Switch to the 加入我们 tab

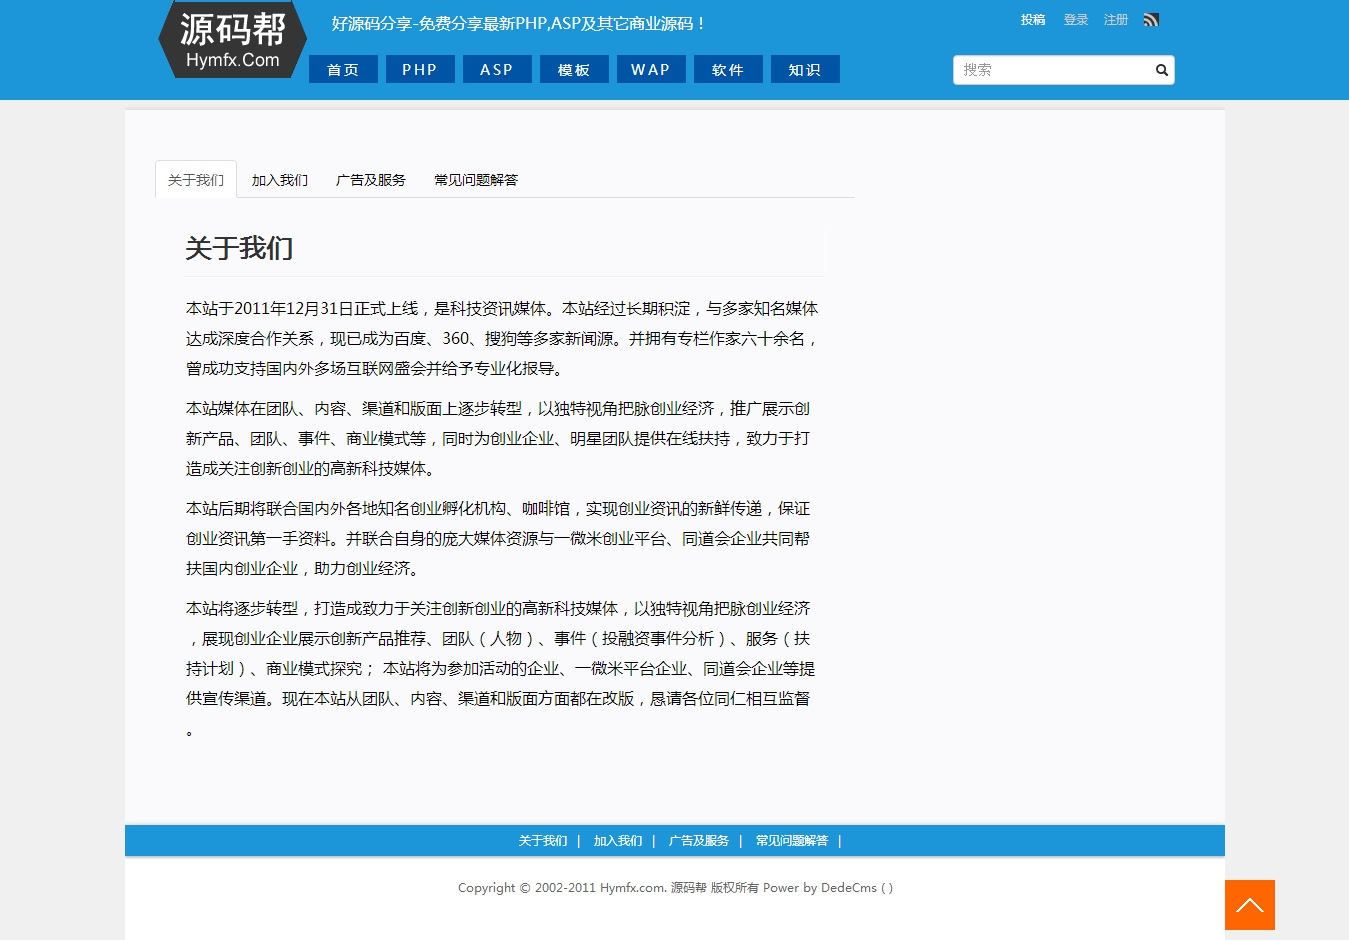[280, 180]
